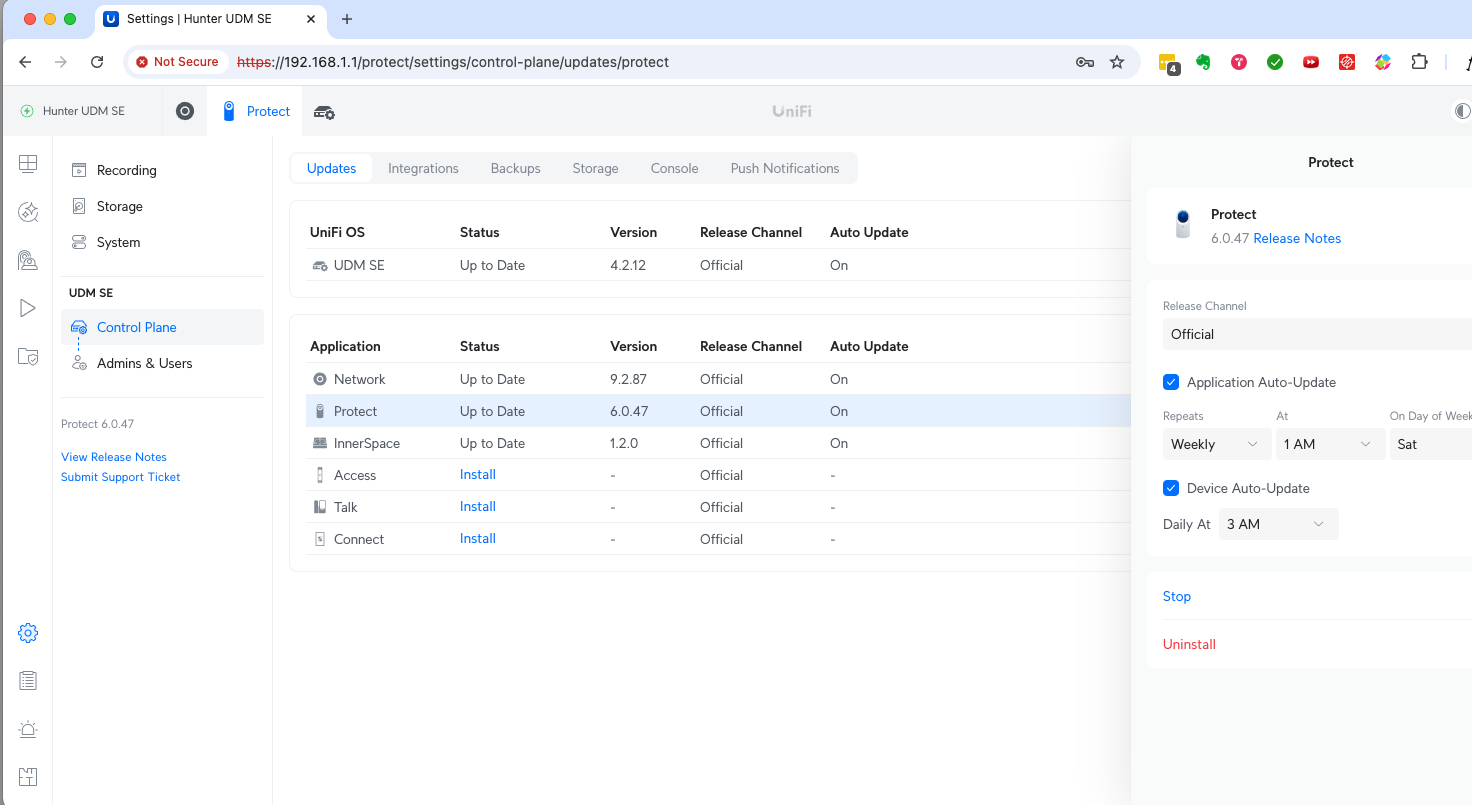Select the Network application row
Screen dimensions: 1472x805
point(718,379)
